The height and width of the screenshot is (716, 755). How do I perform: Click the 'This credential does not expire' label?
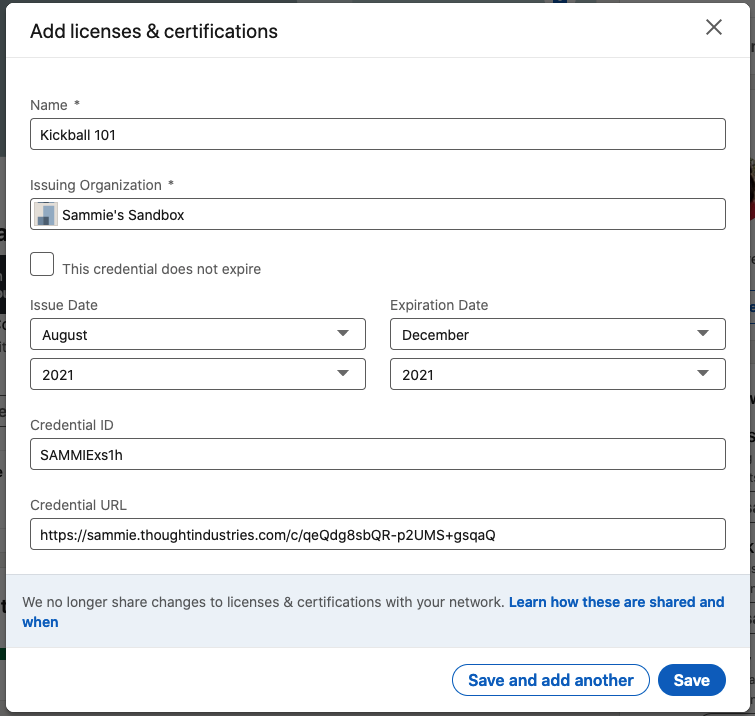(x=161, y=269)
